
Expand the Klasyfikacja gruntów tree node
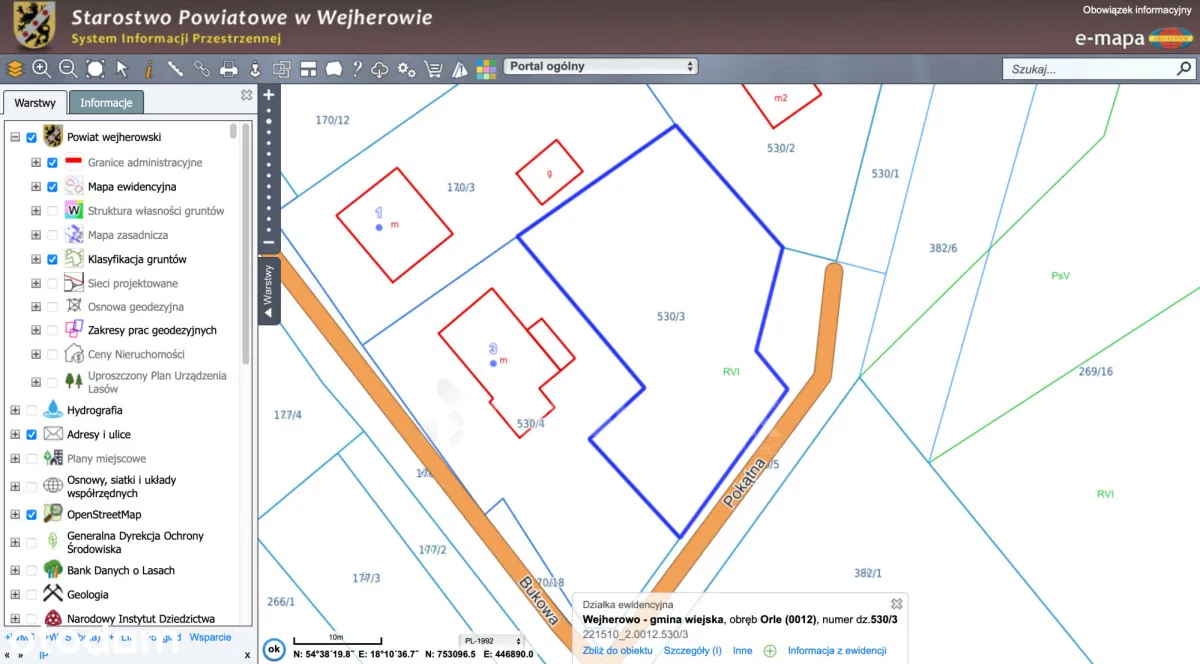tap(36, 259)
